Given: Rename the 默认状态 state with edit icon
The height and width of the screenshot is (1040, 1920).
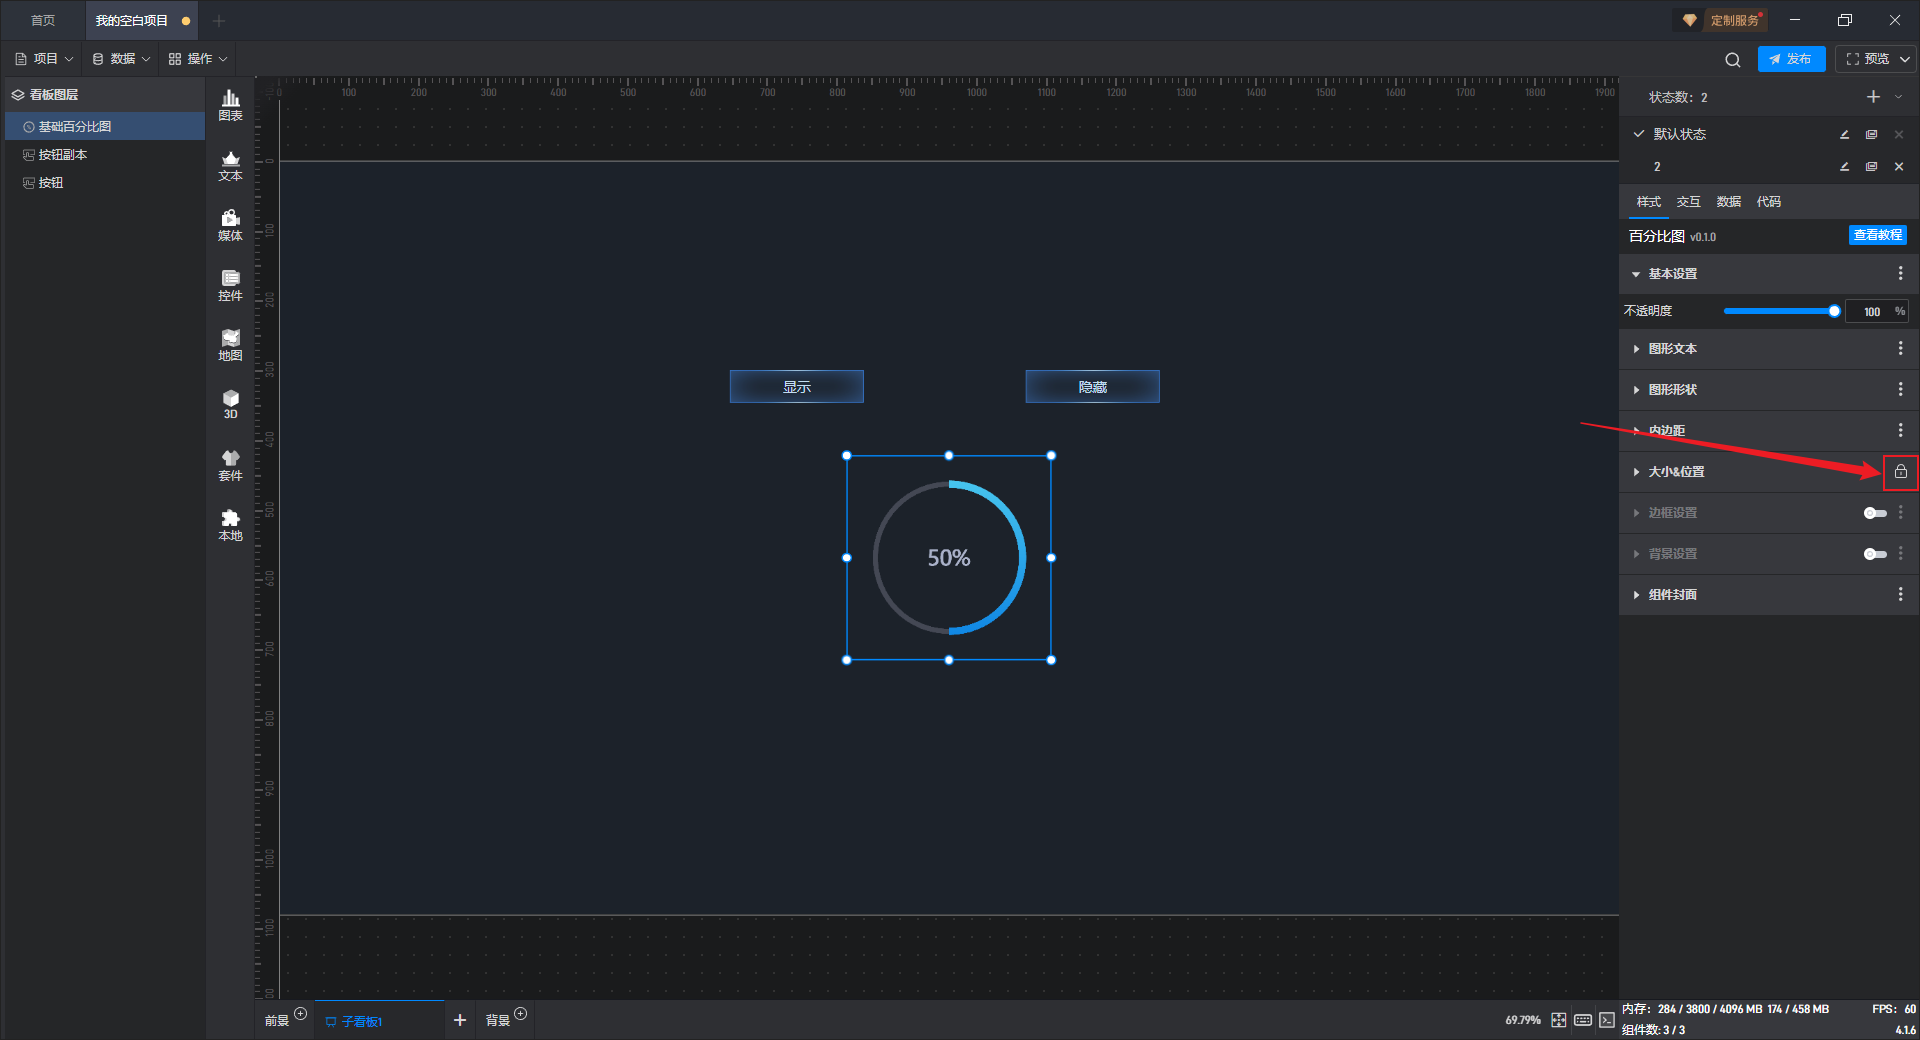Looking at the screenshot, I should (1844, 135).
